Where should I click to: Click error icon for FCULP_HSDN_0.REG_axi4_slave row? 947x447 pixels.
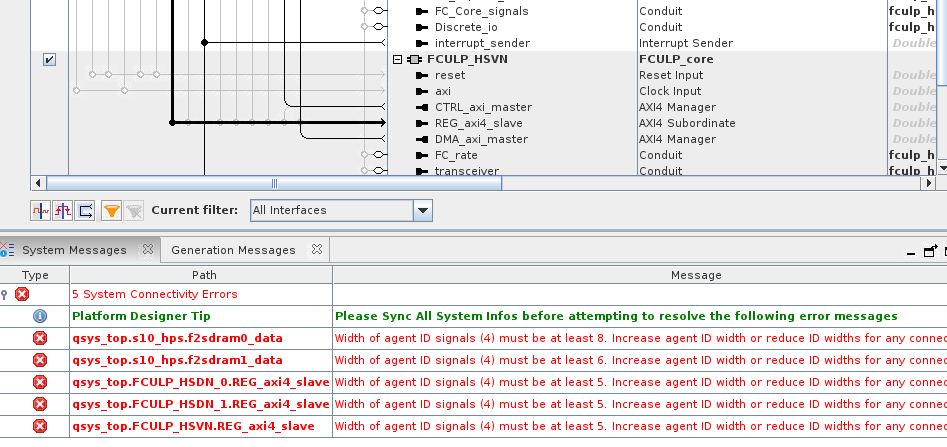pyautogui.click(x=40, y=382)
